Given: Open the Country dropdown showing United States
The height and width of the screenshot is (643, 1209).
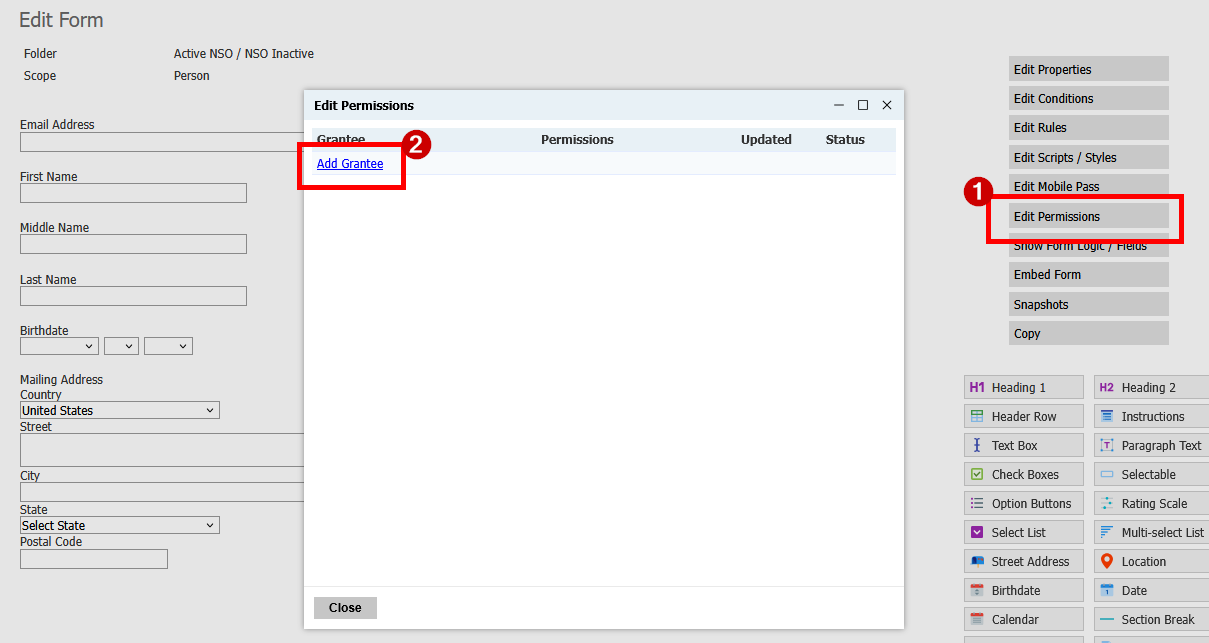Looking at the screenshot, I should [x=120, y=410].
